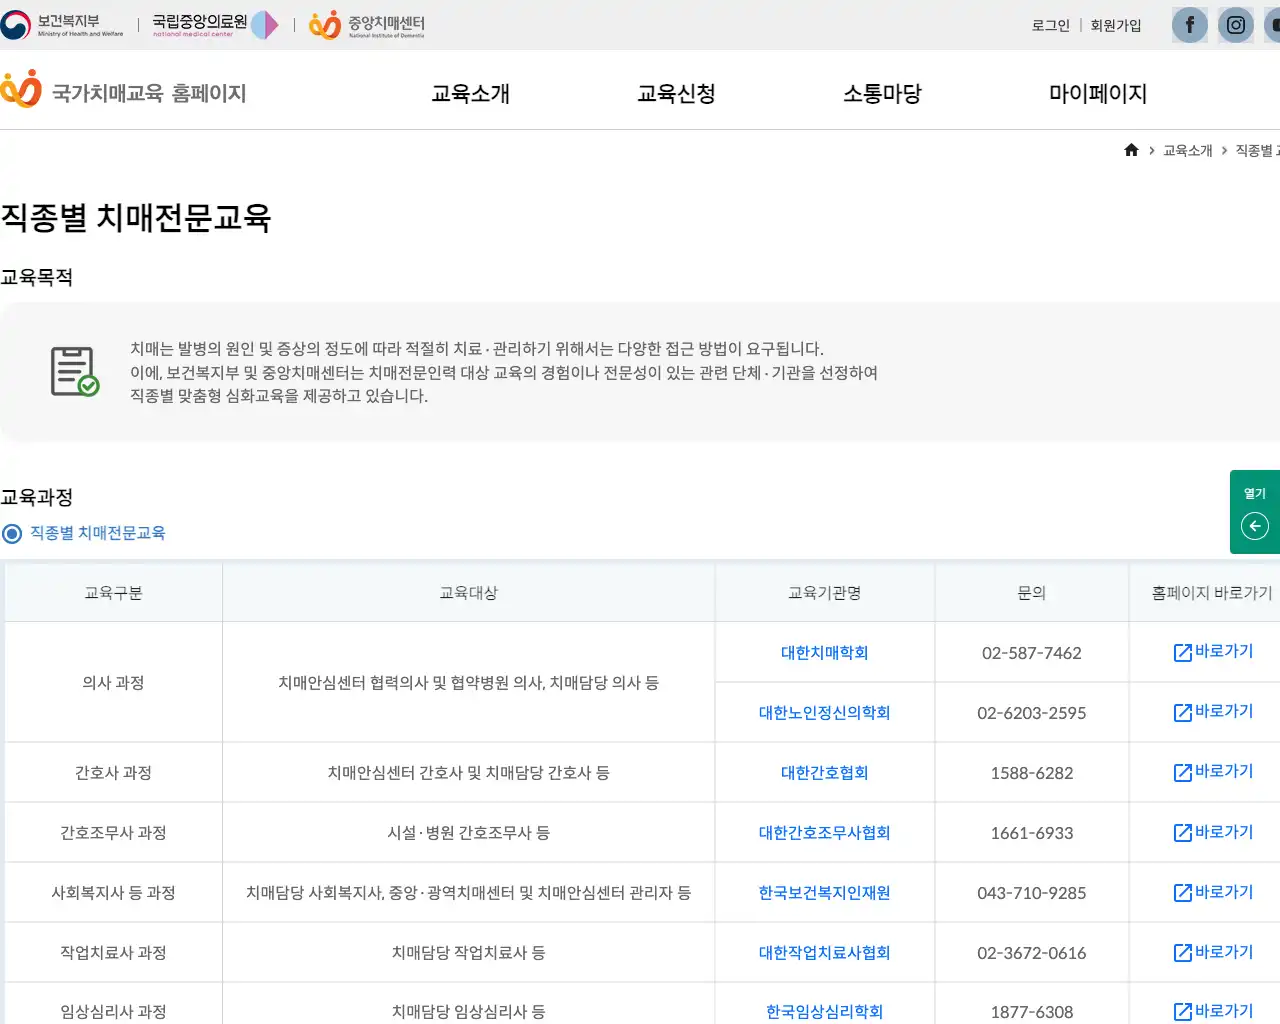Open the Facebook icon
This screenshot has height=1024, width=1280.
(x=1190, y=25)
